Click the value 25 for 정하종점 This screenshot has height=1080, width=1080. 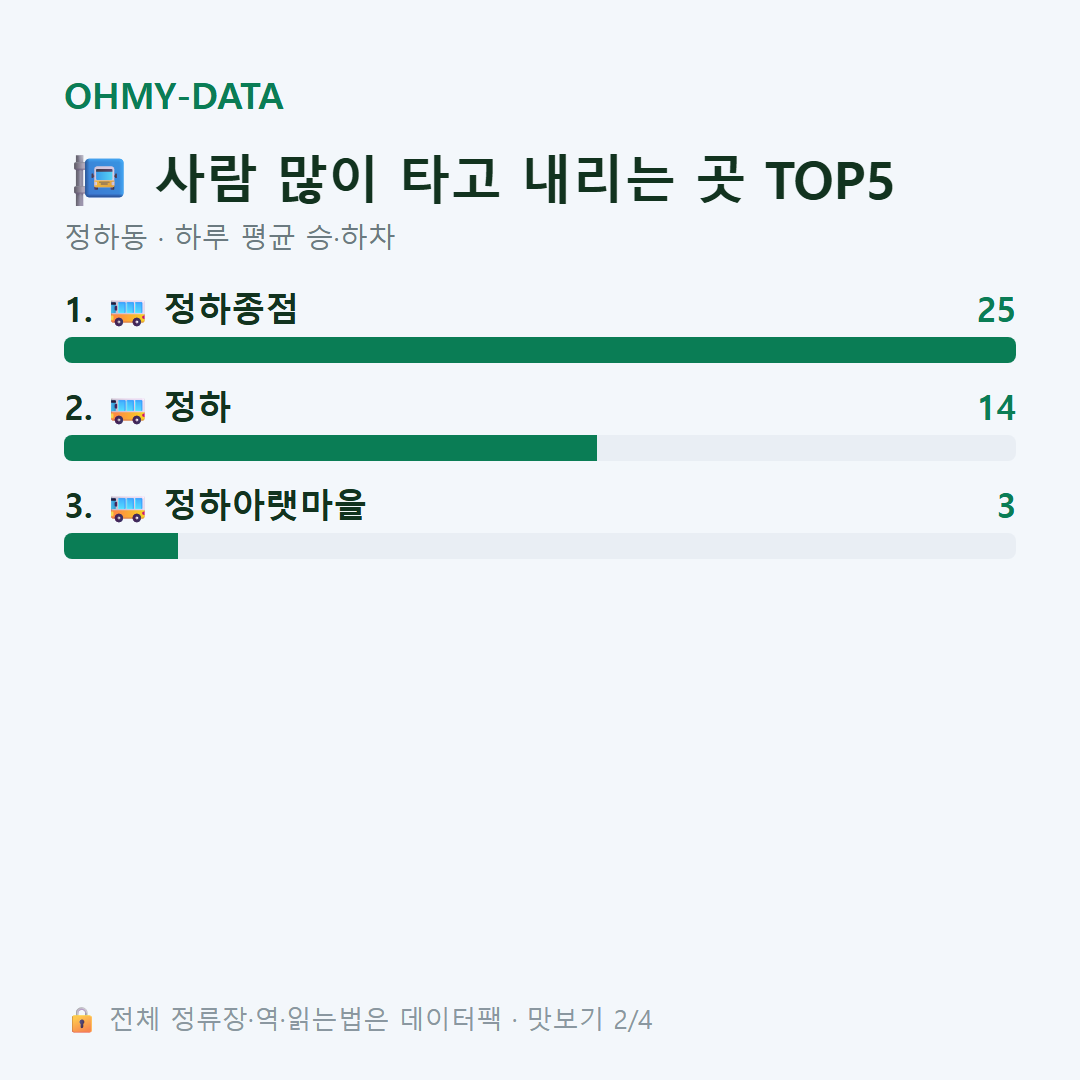click(x=996, y=310)
